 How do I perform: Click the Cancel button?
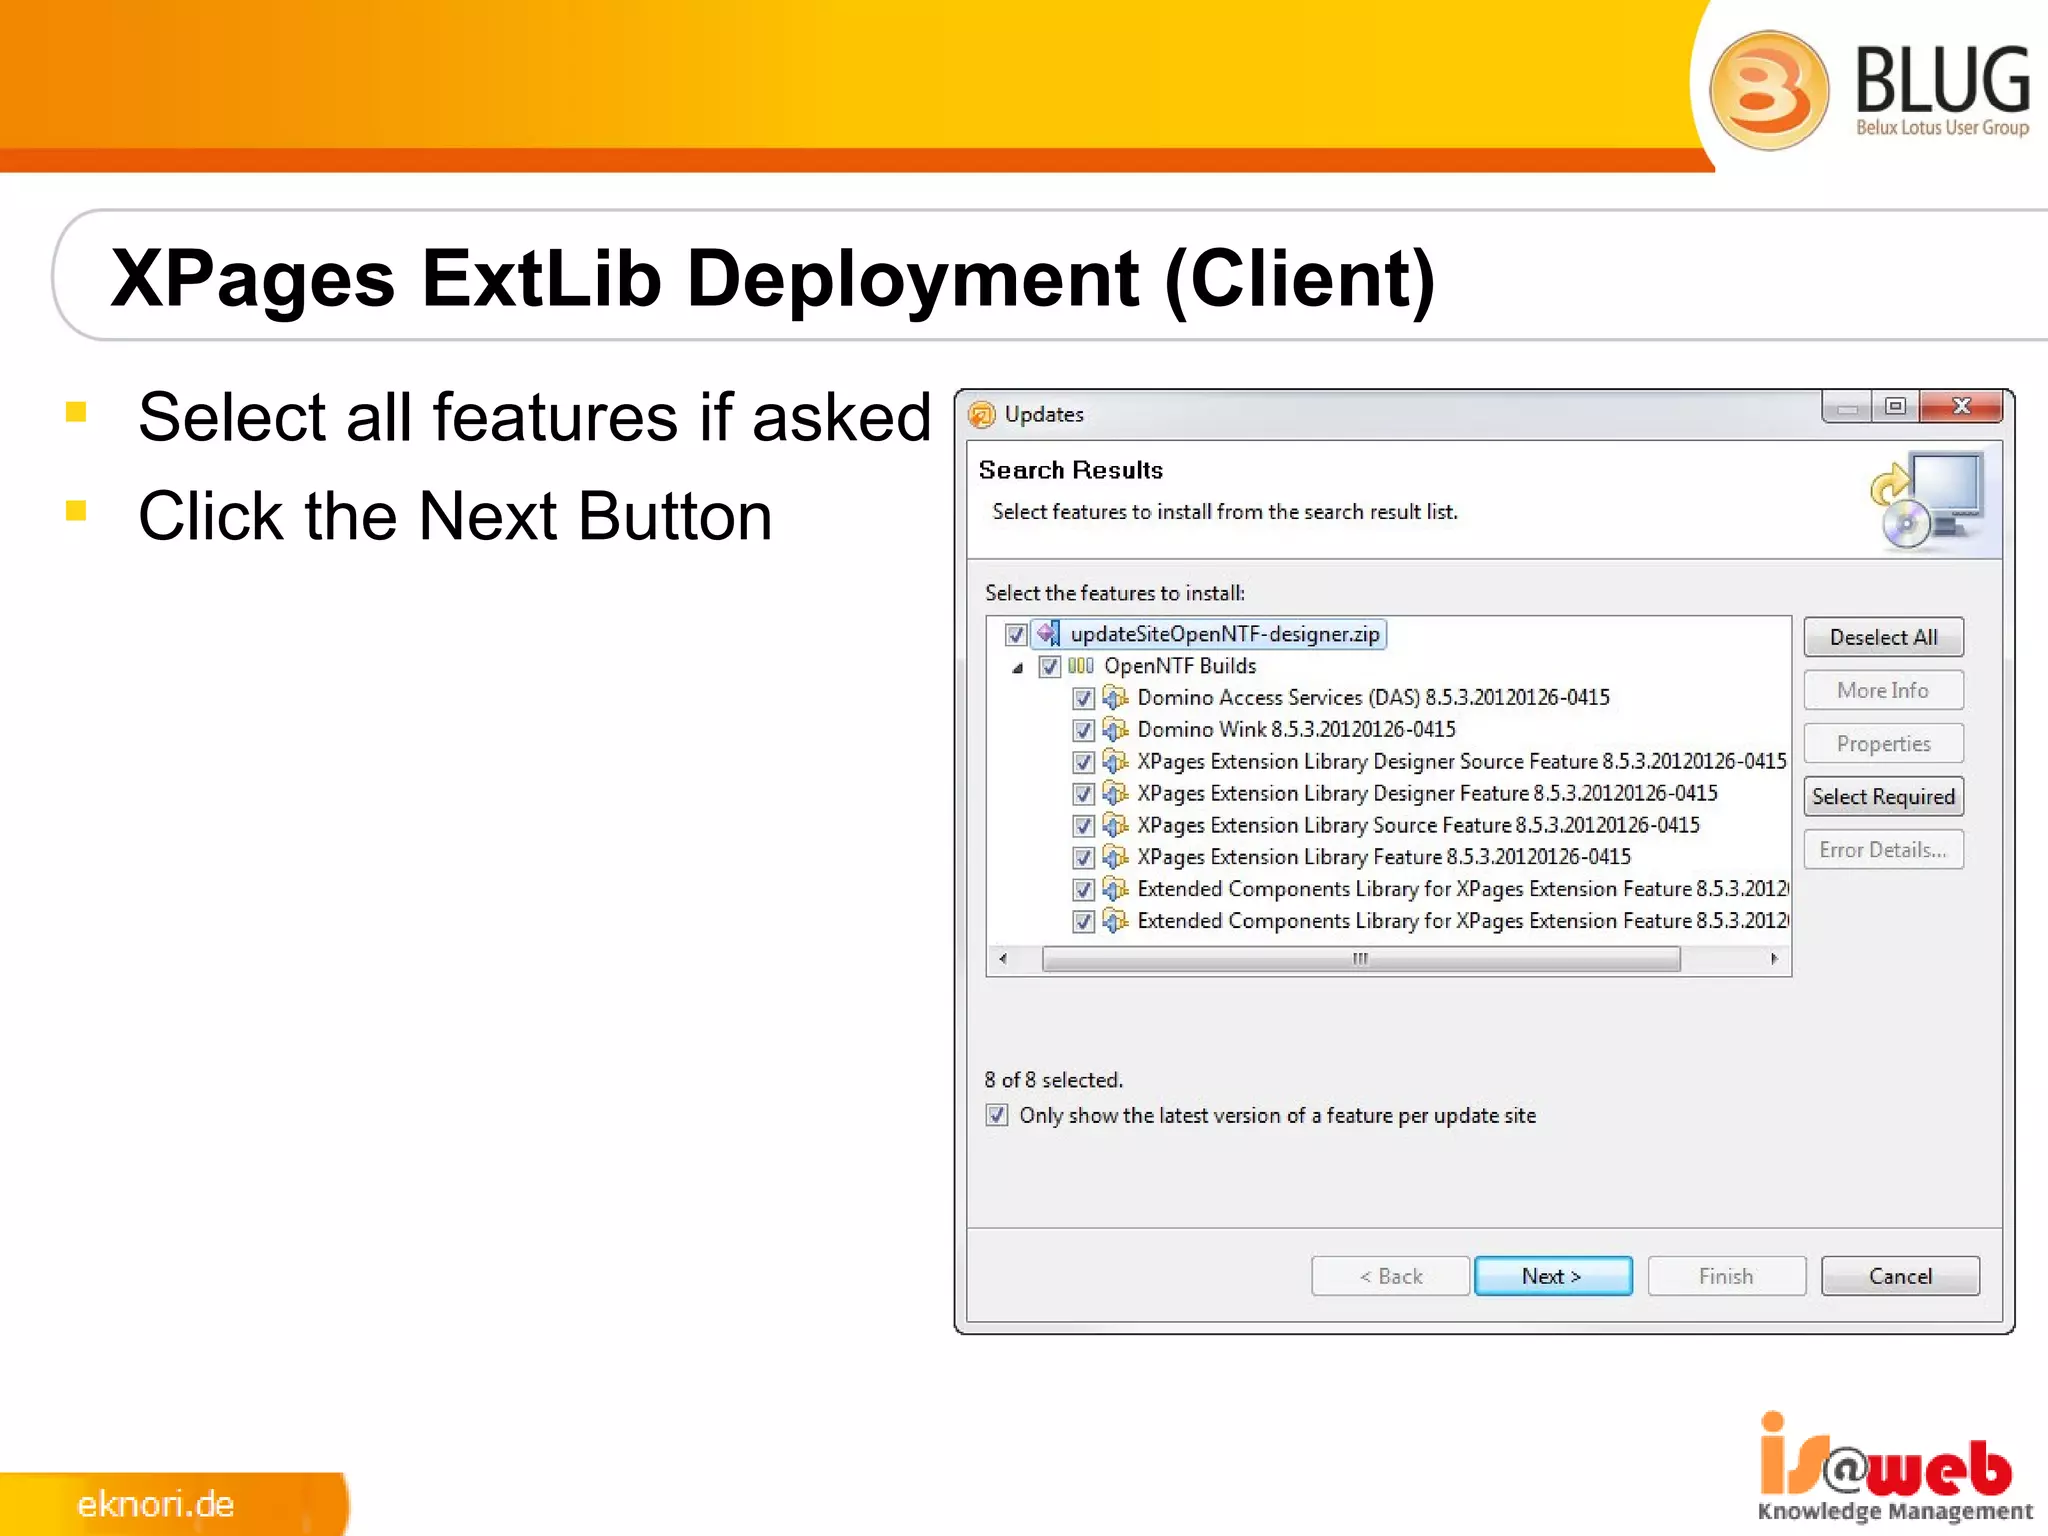pos(1900,1276)
